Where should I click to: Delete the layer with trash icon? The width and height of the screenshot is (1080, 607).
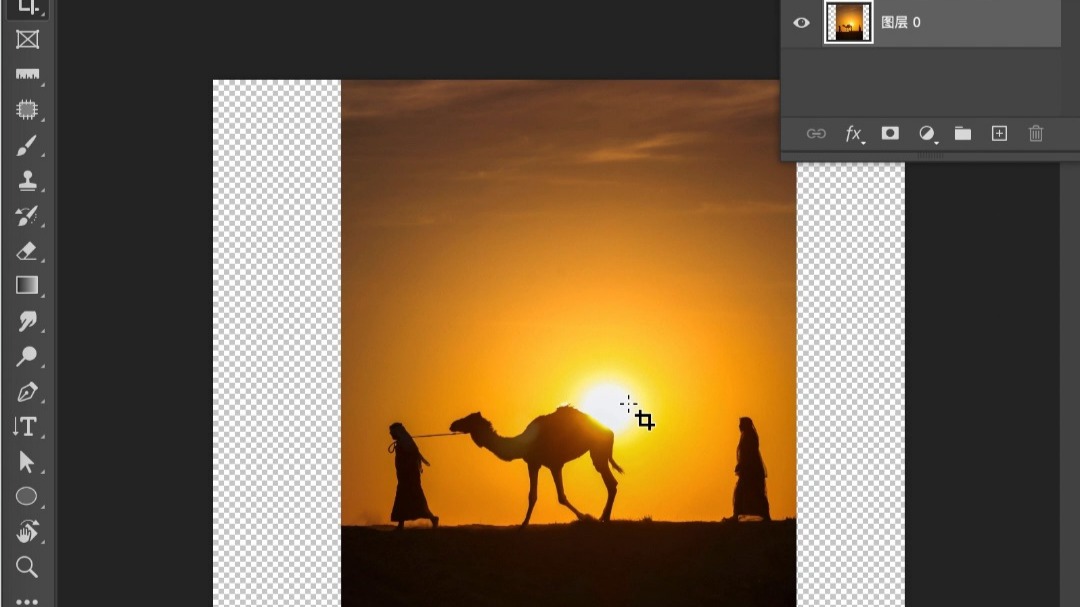tap(1036, 134)
